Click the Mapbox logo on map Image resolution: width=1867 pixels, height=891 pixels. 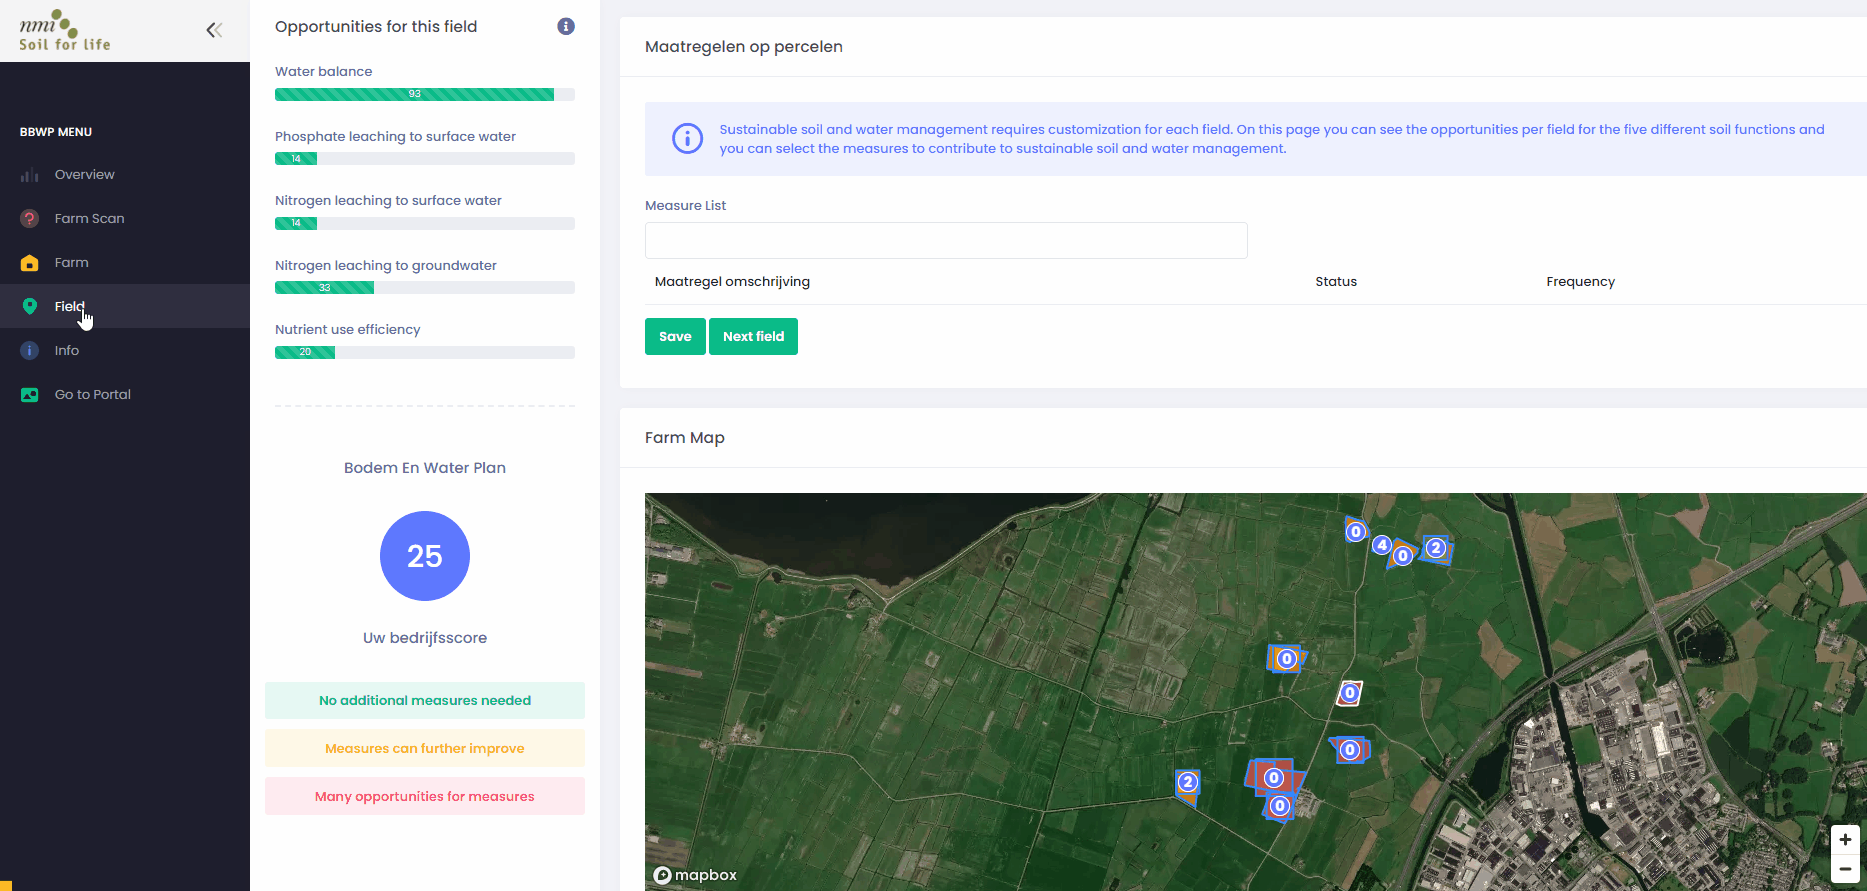[x=696, y=875]
